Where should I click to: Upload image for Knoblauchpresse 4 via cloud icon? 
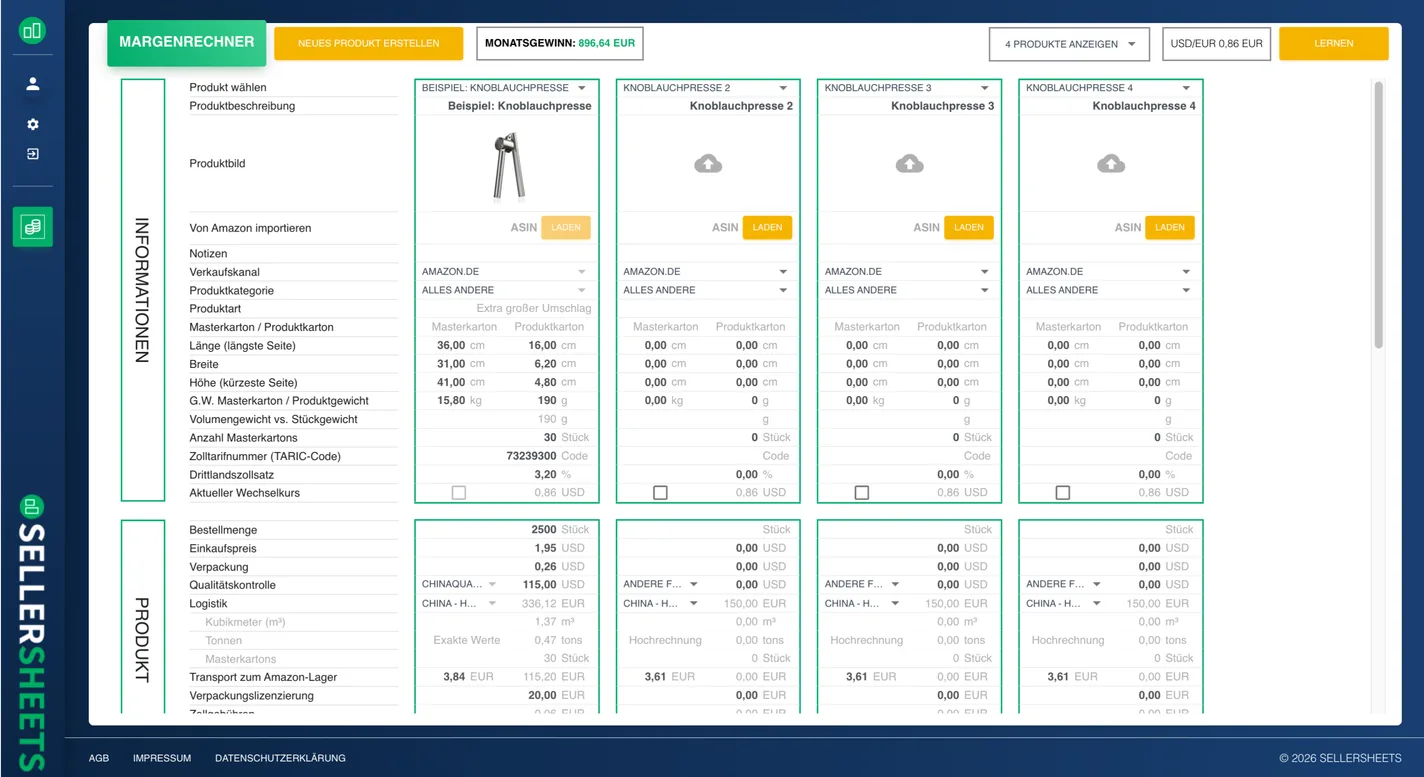pos(1111,163)
